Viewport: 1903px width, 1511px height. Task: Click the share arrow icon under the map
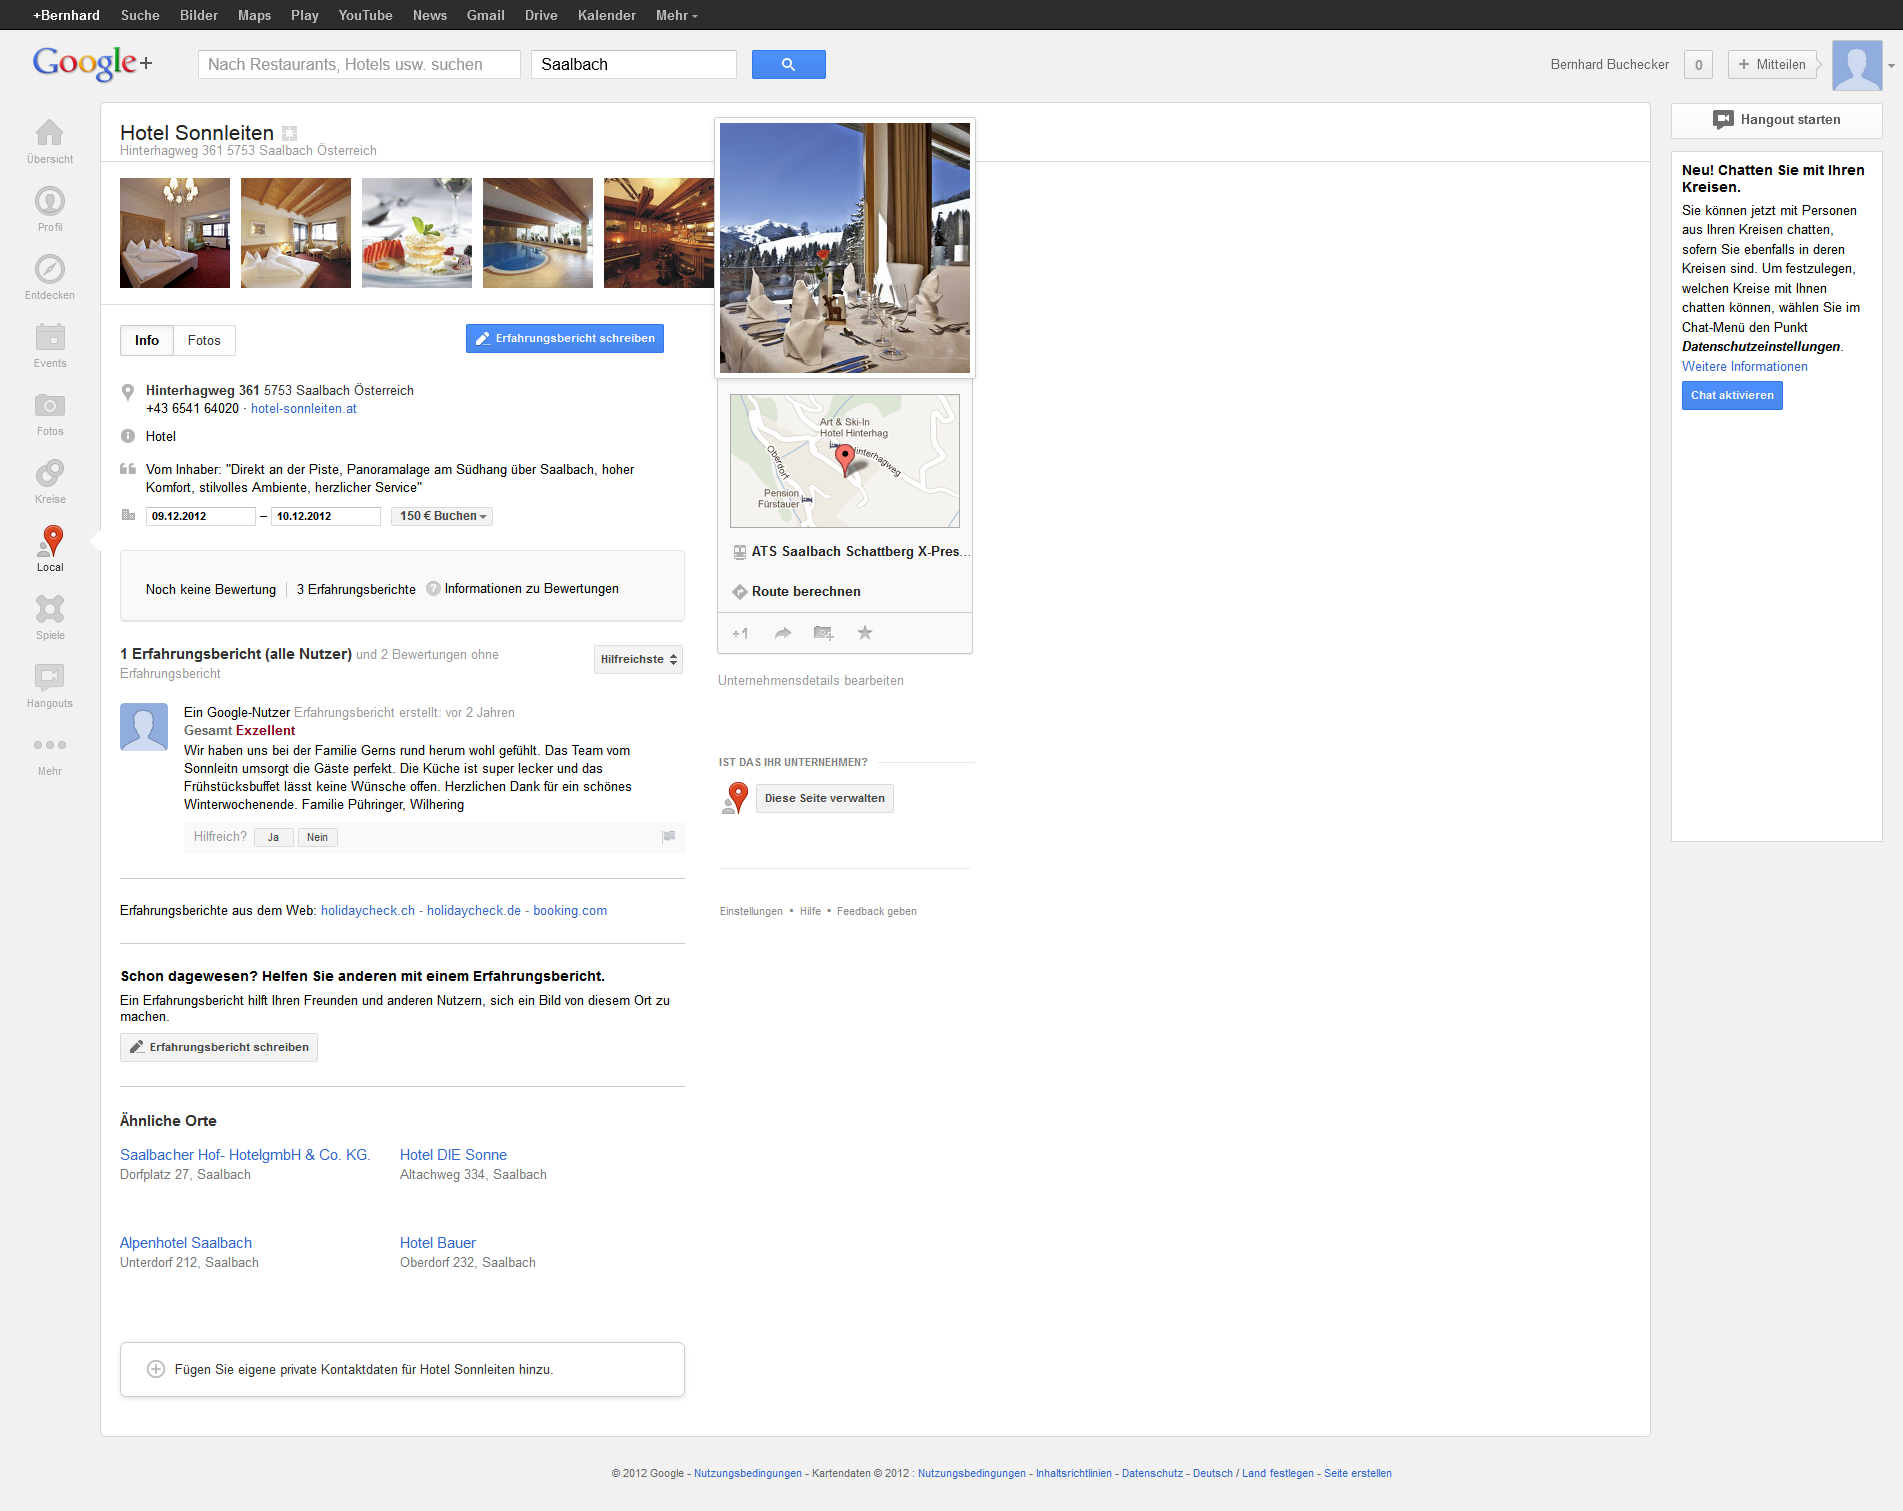783,633
